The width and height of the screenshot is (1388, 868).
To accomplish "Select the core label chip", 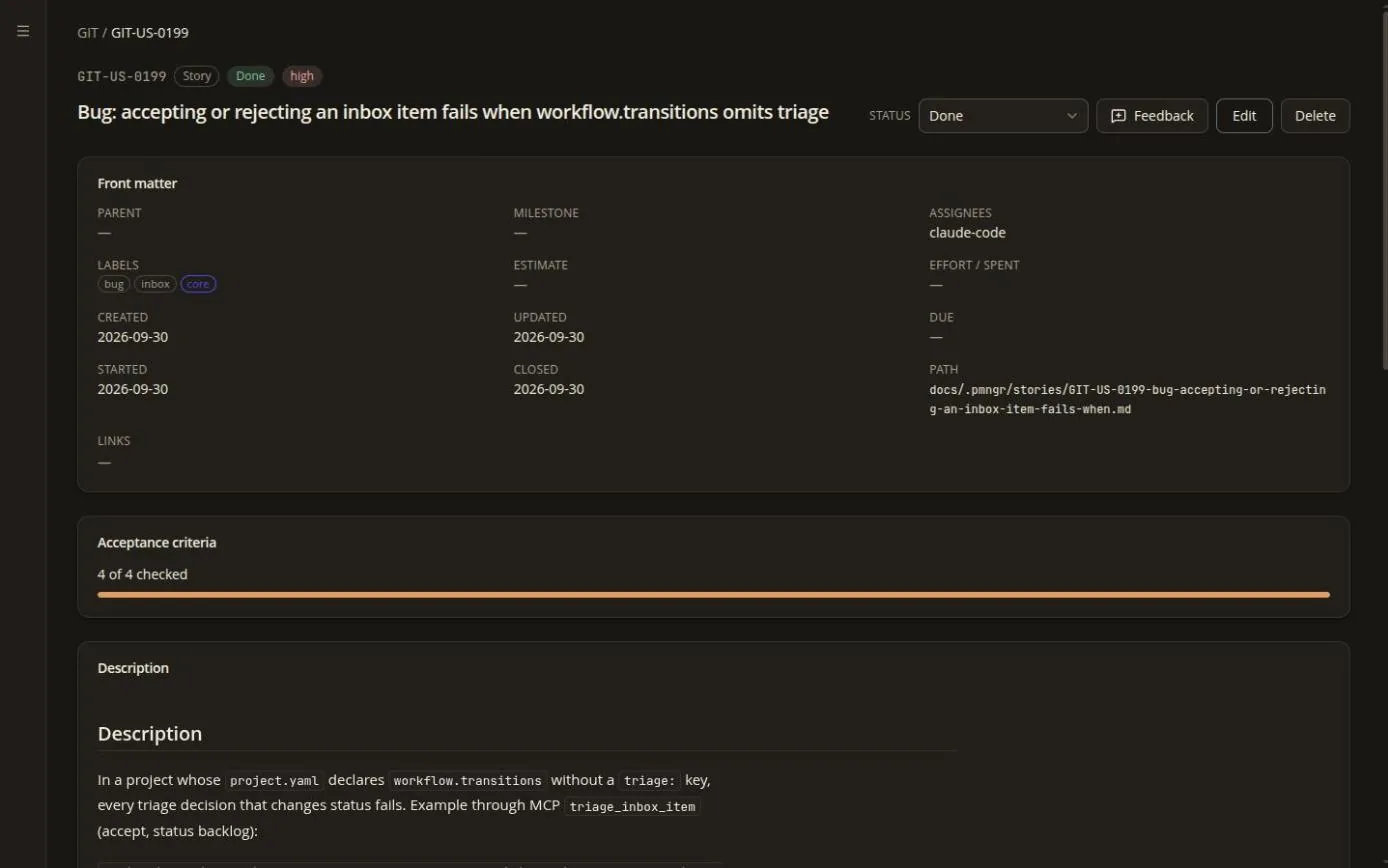I will point(198,284).
